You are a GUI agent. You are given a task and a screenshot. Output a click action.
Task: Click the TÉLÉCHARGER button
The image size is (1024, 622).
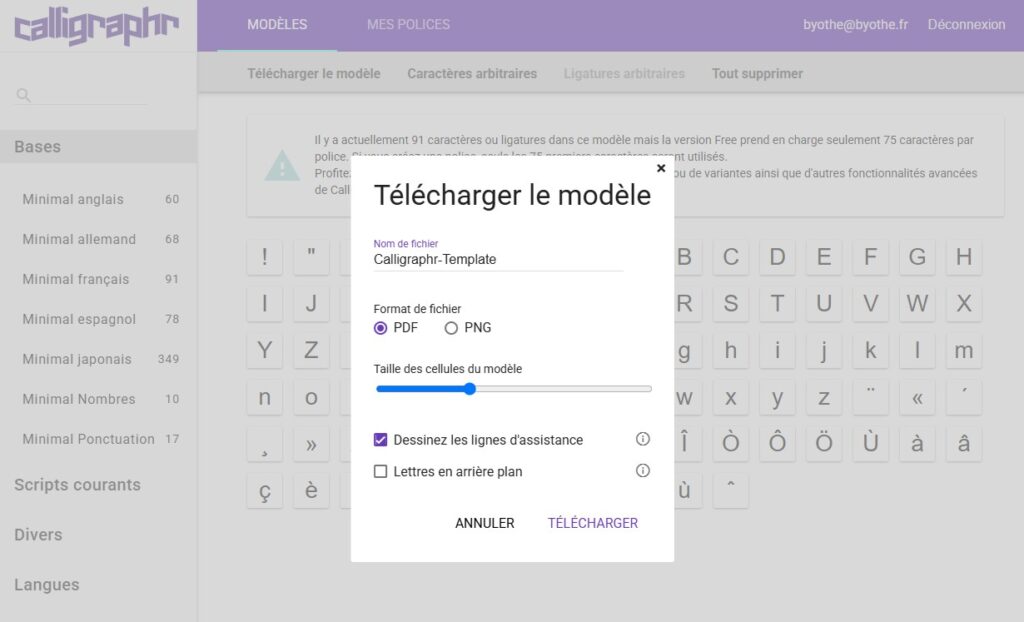592,523
